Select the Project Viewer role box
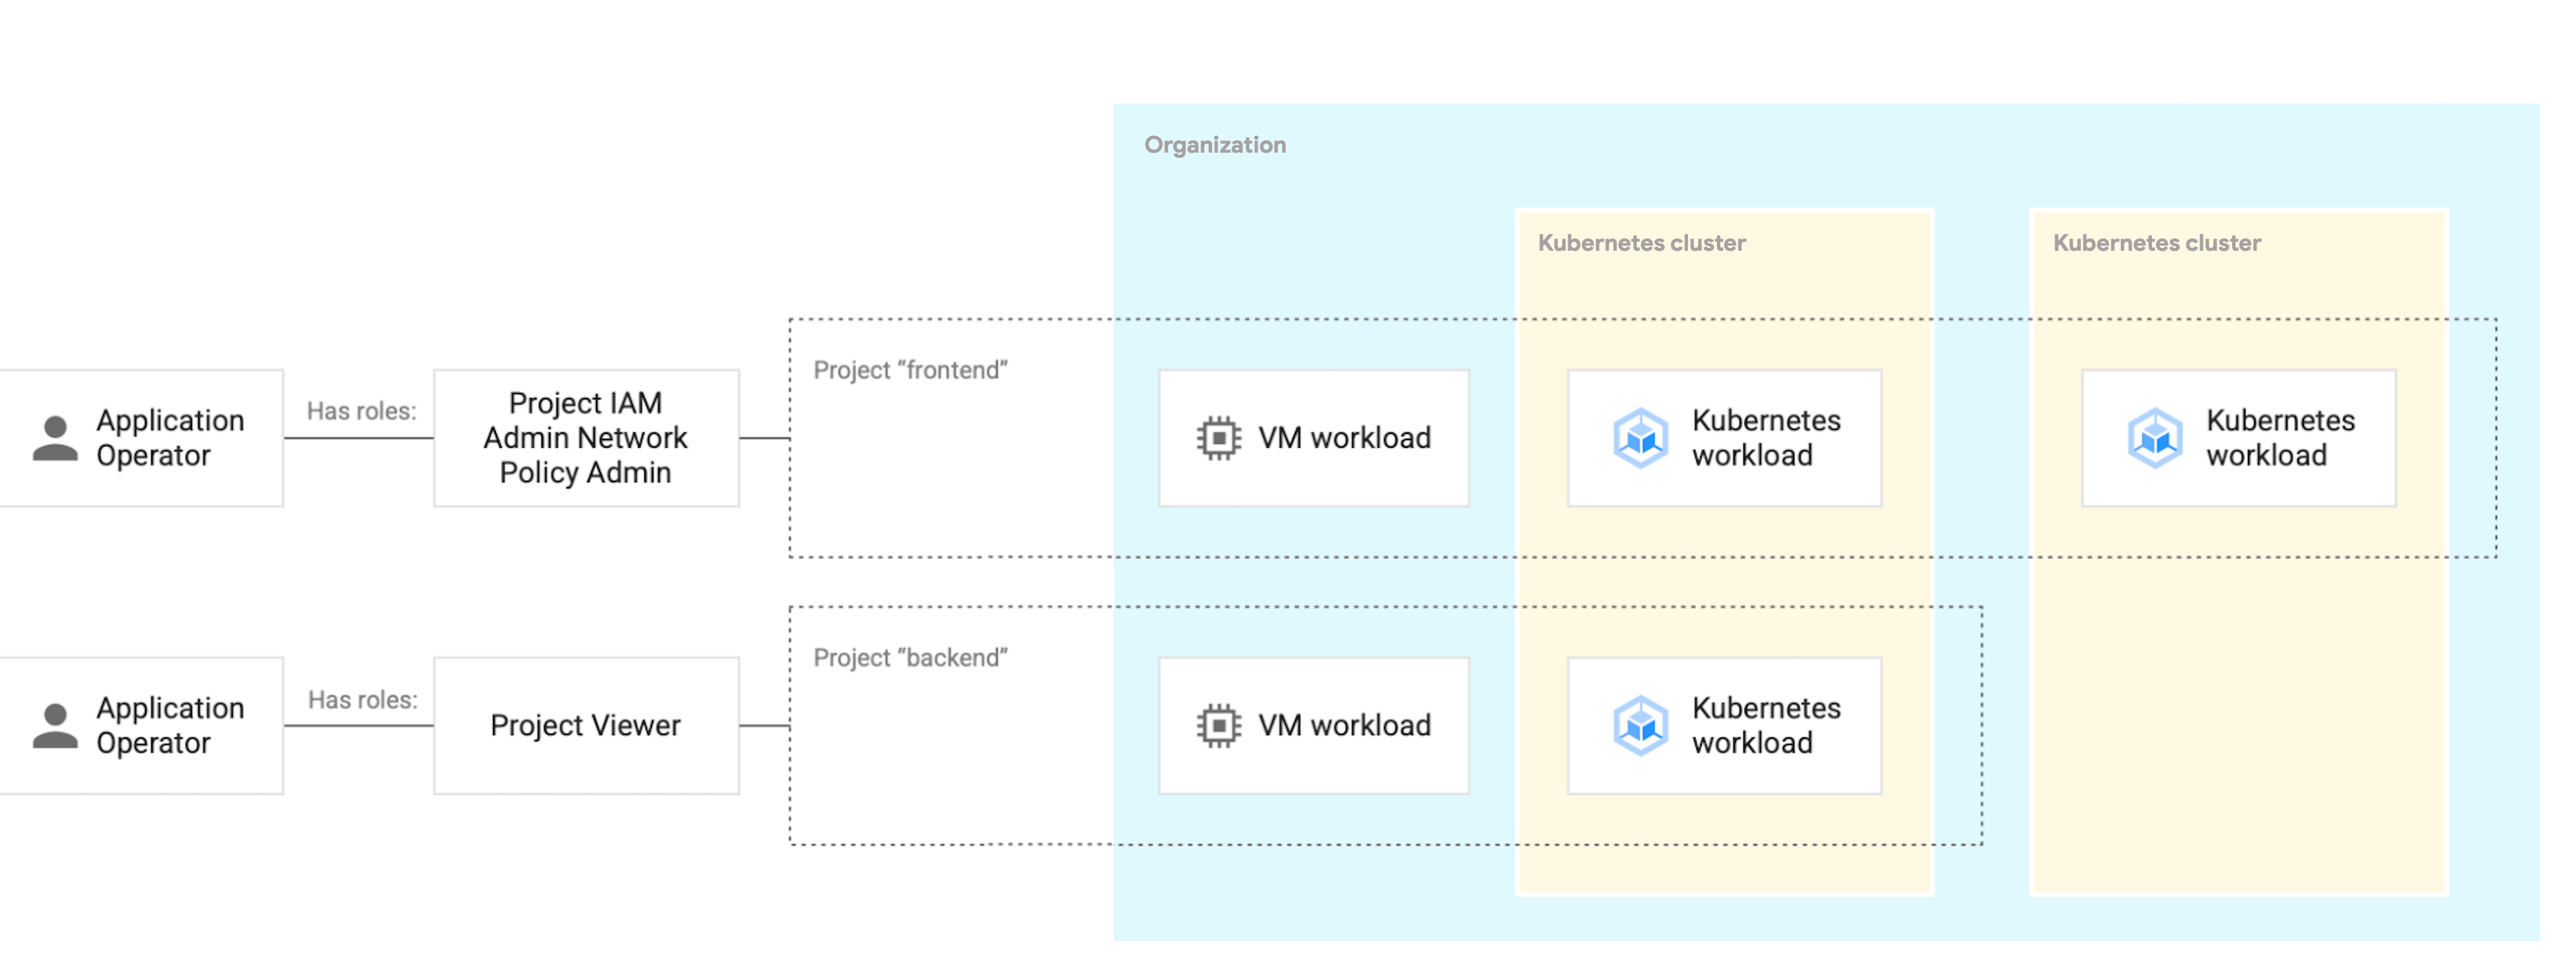Screen dimensions: 2576x970 586,726
